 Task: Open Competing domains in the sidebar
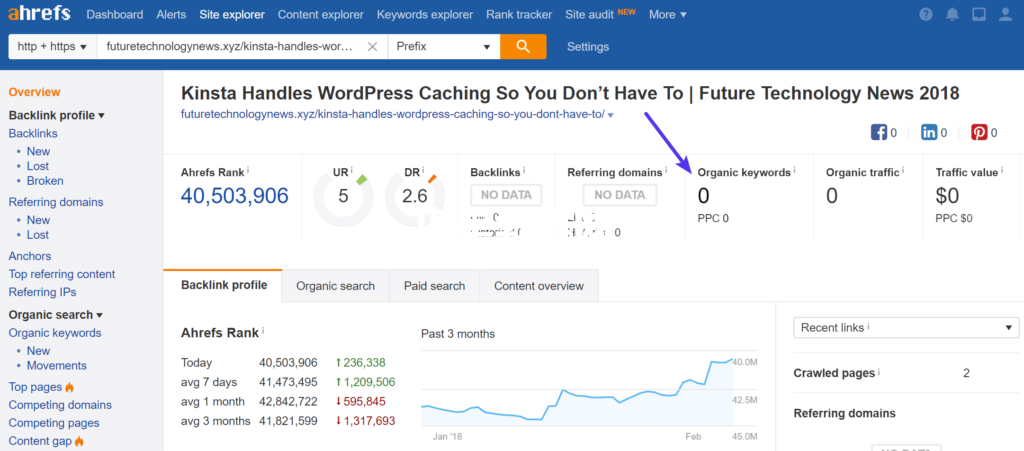tap(60, 405)
